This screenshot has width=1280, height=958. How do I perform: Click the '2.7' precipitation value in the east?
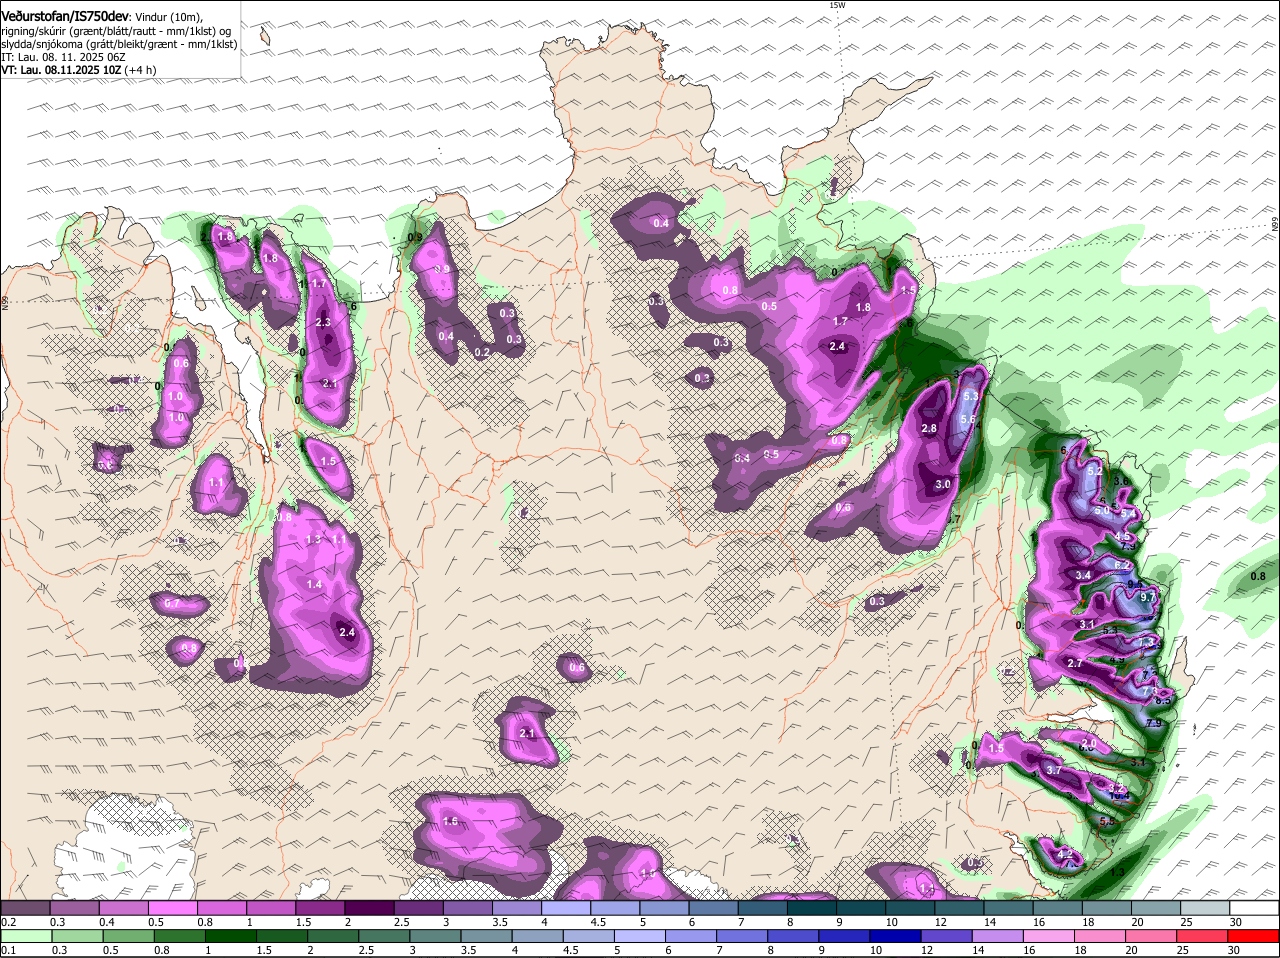(x=1075, y=663)
